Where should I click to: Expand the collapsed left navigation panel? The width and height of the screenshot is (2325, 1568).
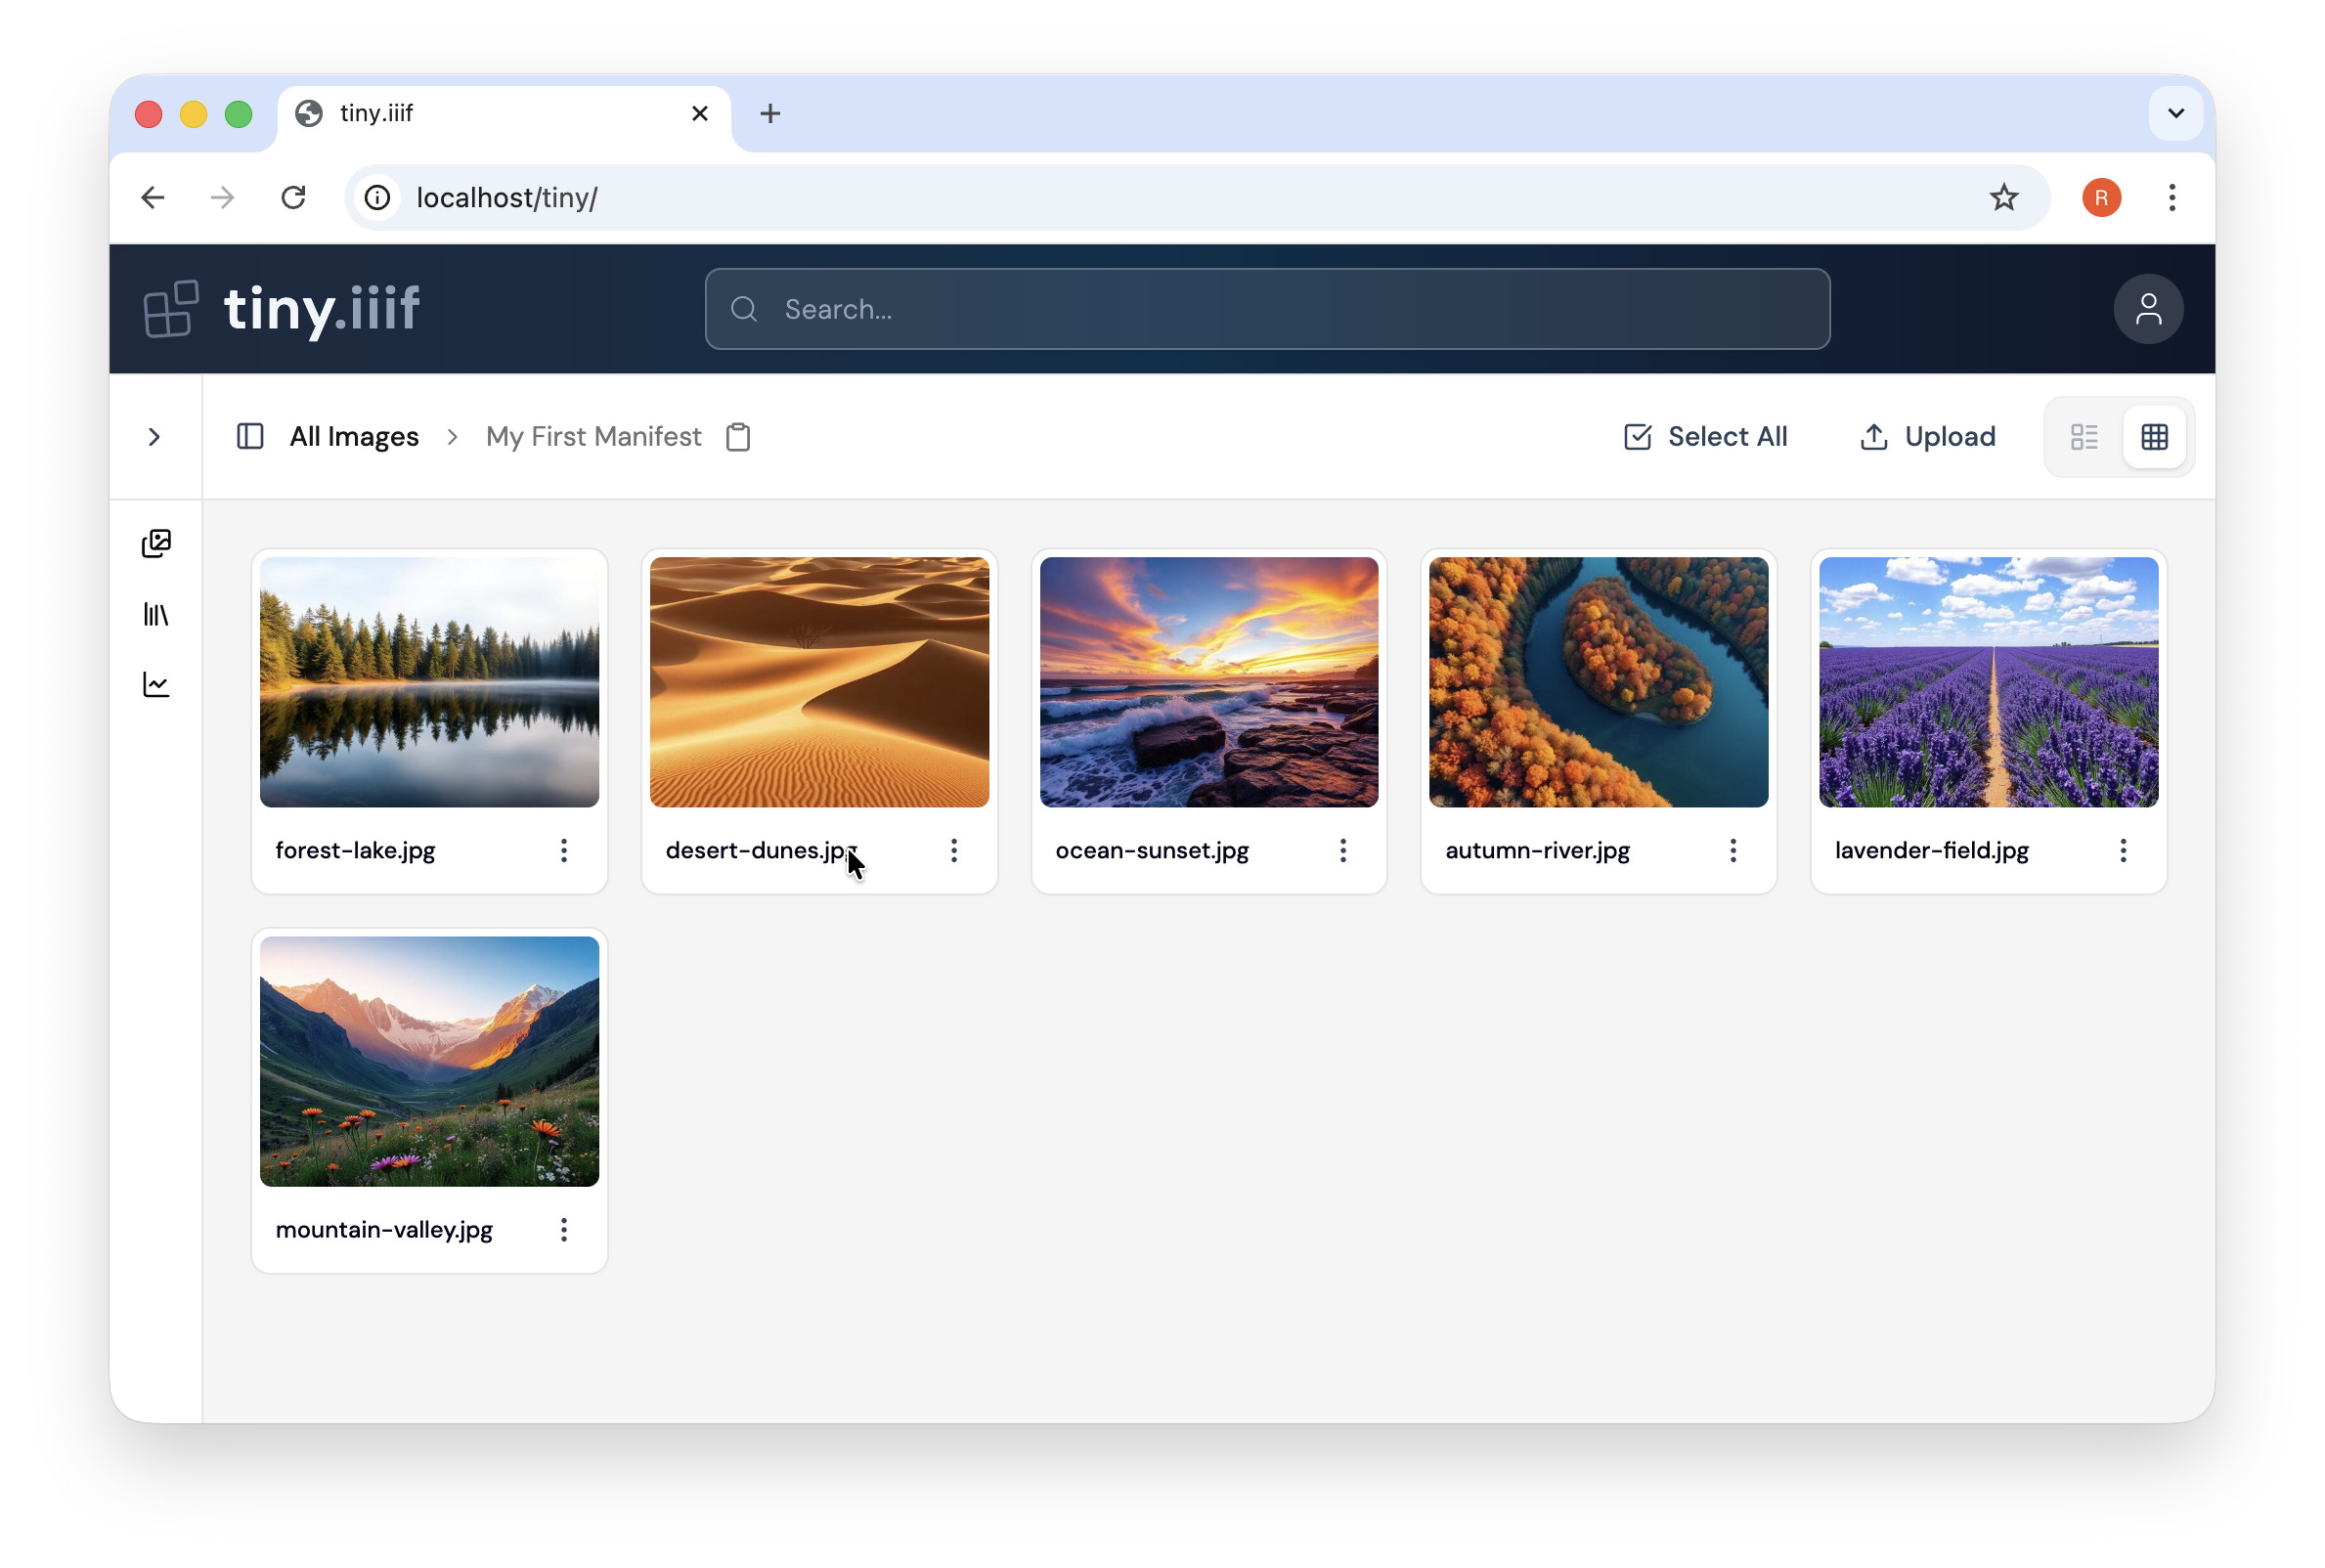(x=155, y=437)
